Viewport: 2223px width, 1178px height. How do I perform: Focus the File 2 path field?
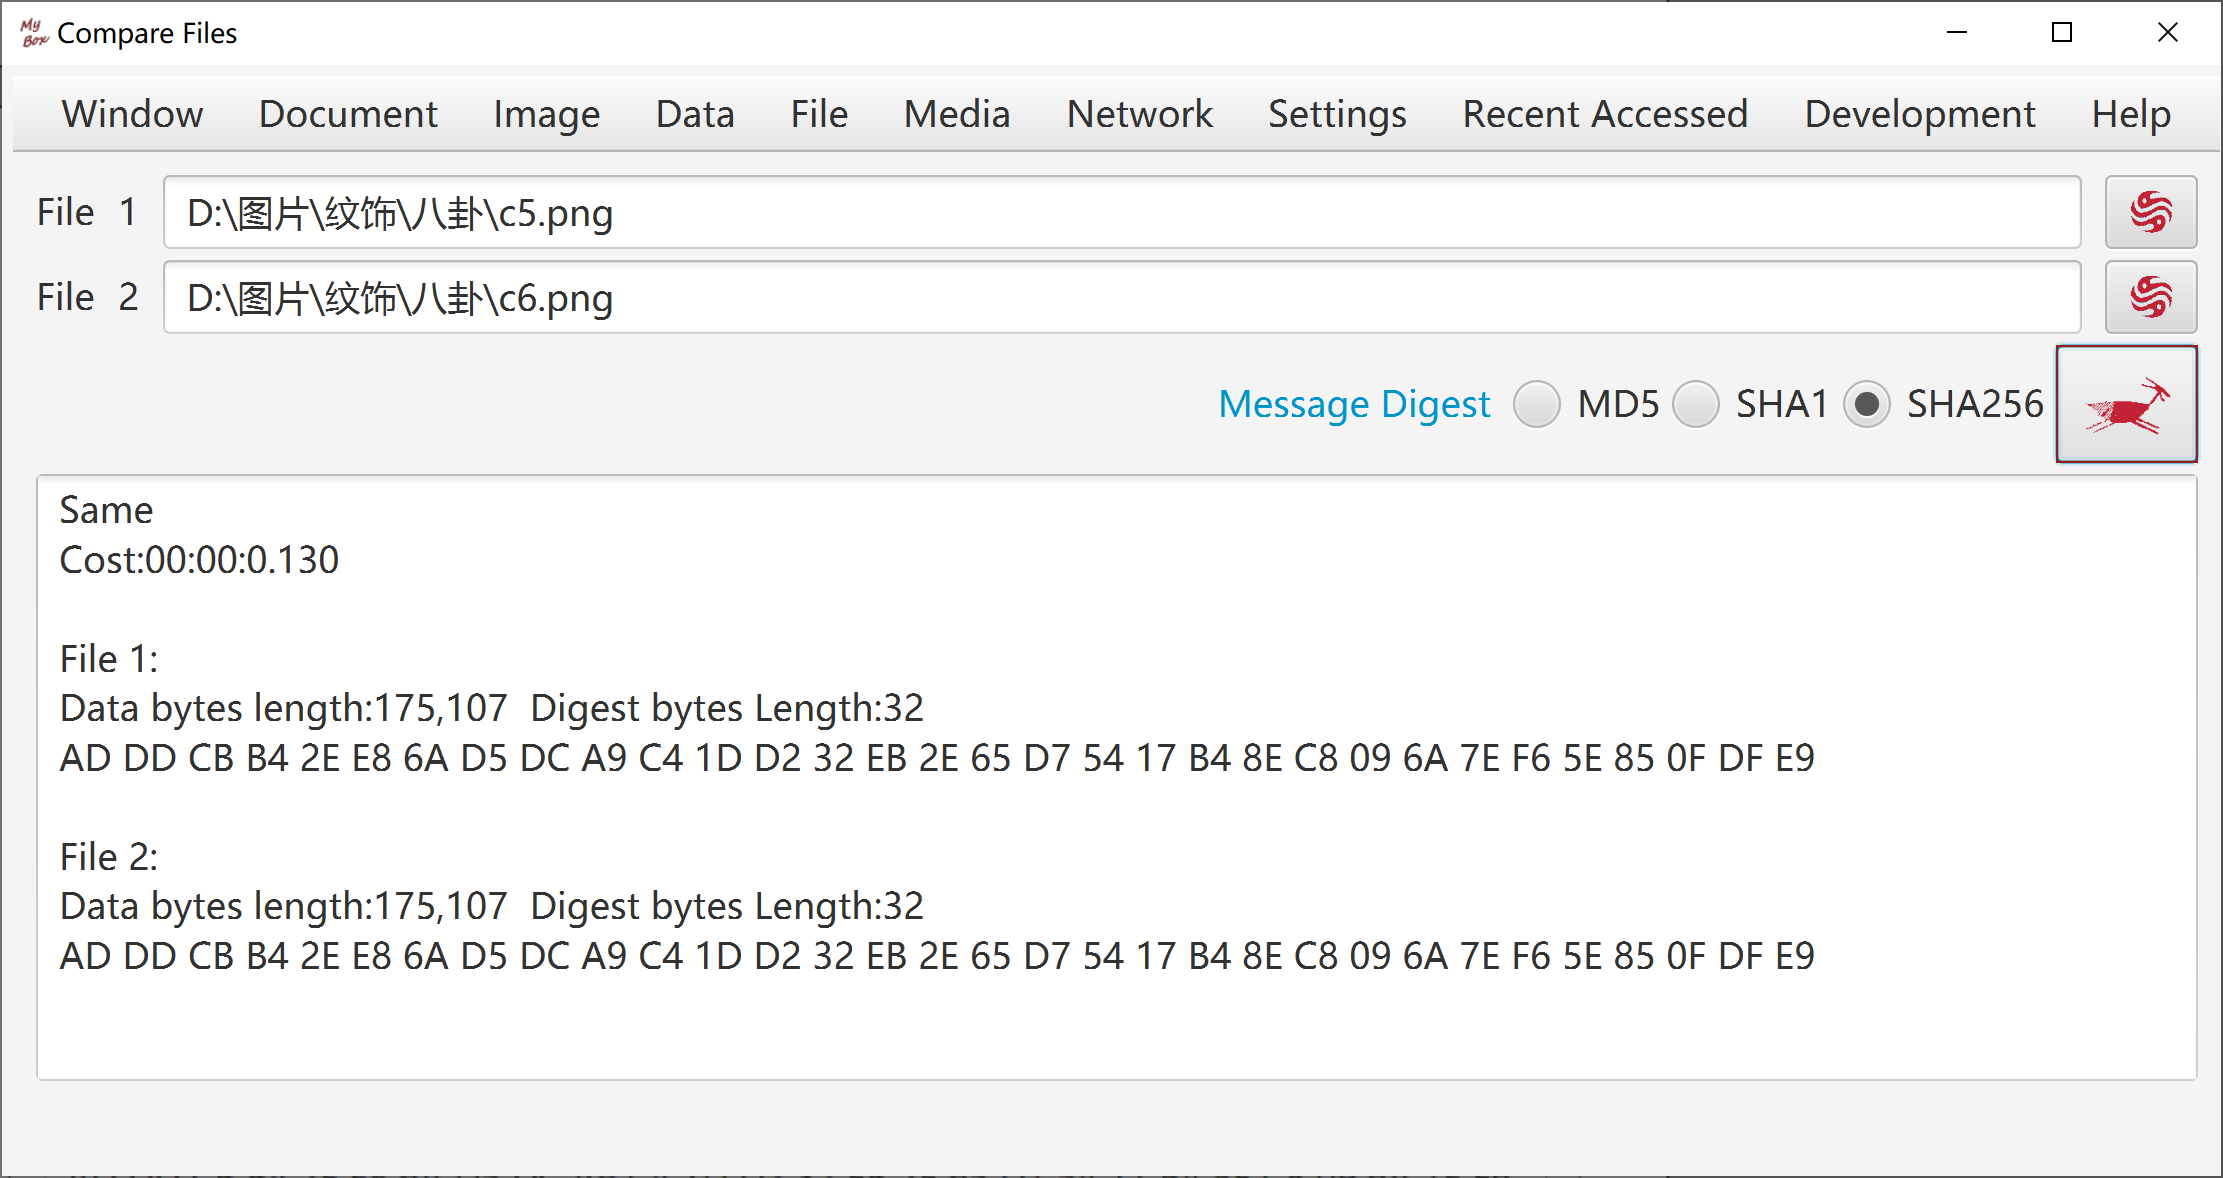tap(1122, 297)
